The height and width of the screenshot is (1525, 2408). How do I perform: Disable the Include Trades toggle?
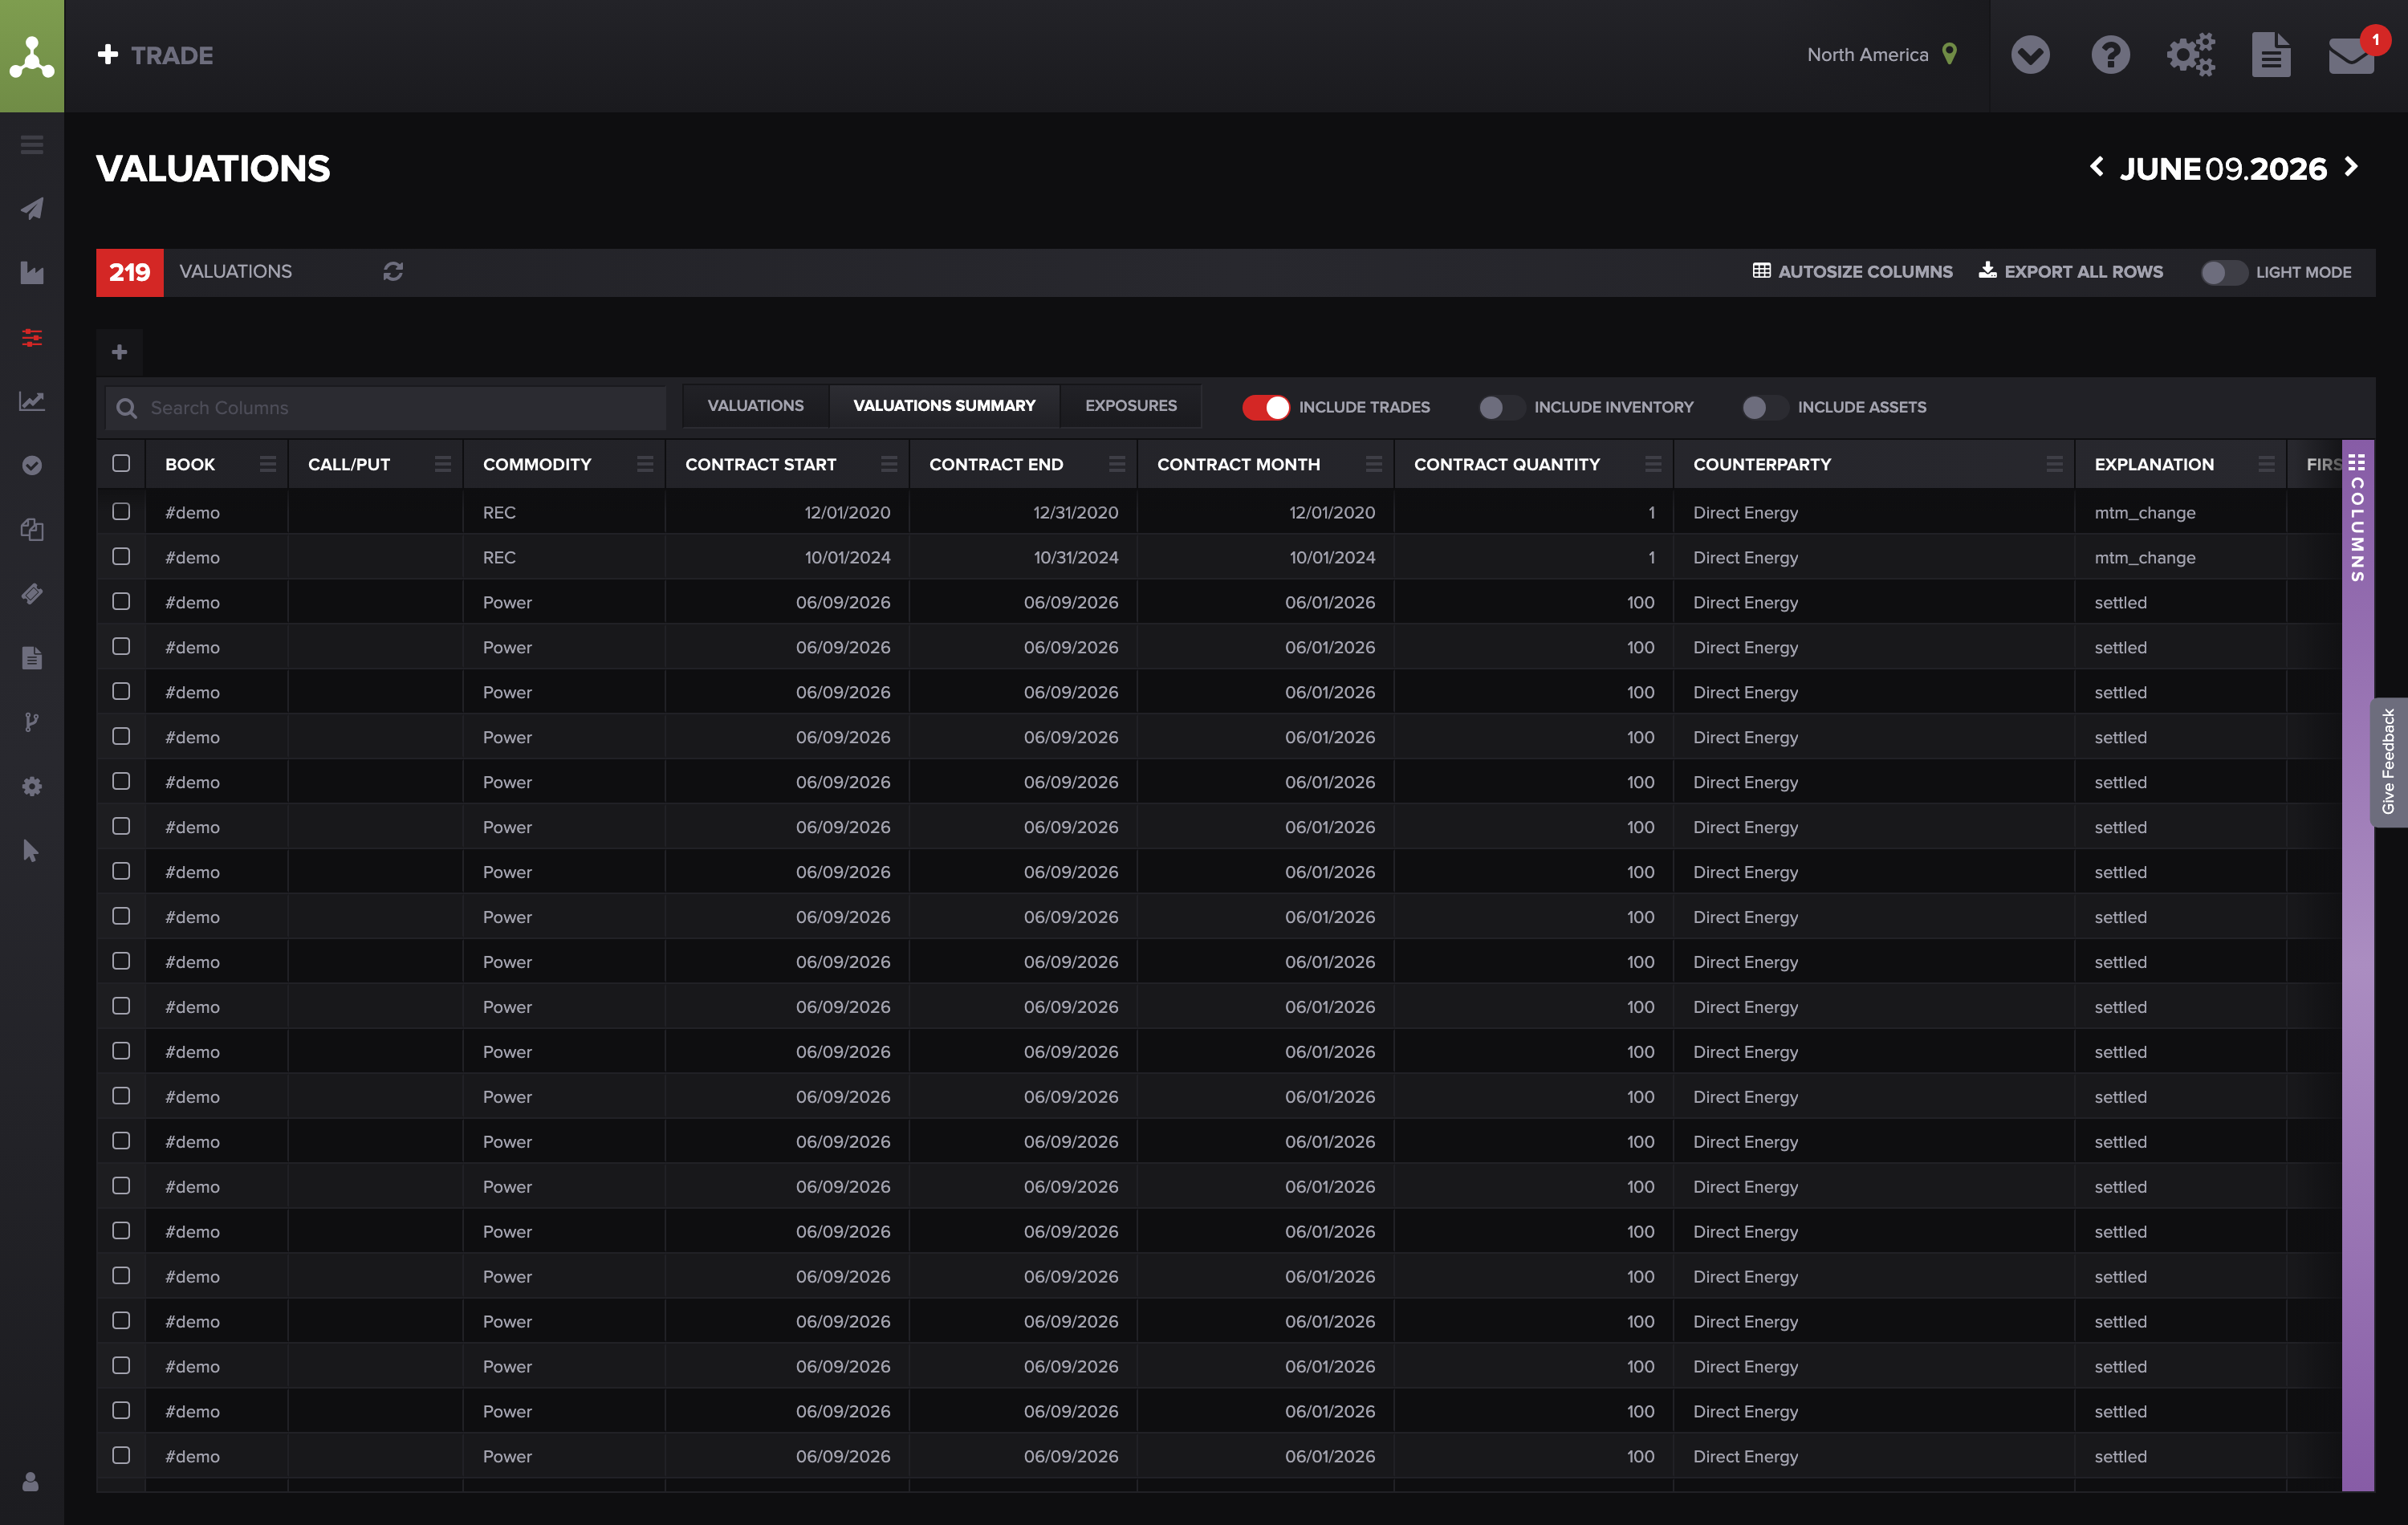[x=1266, y=407]
